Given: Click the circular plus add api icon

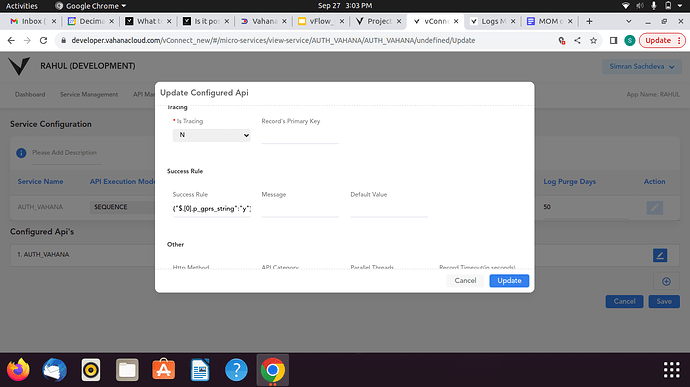Looking at the screenshot, I should click(666, 281).
